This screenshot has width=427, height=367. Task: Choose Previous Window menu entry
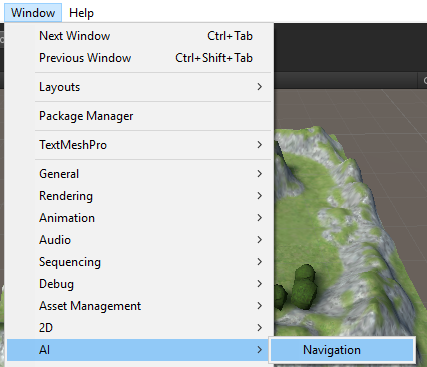point(139,58)
